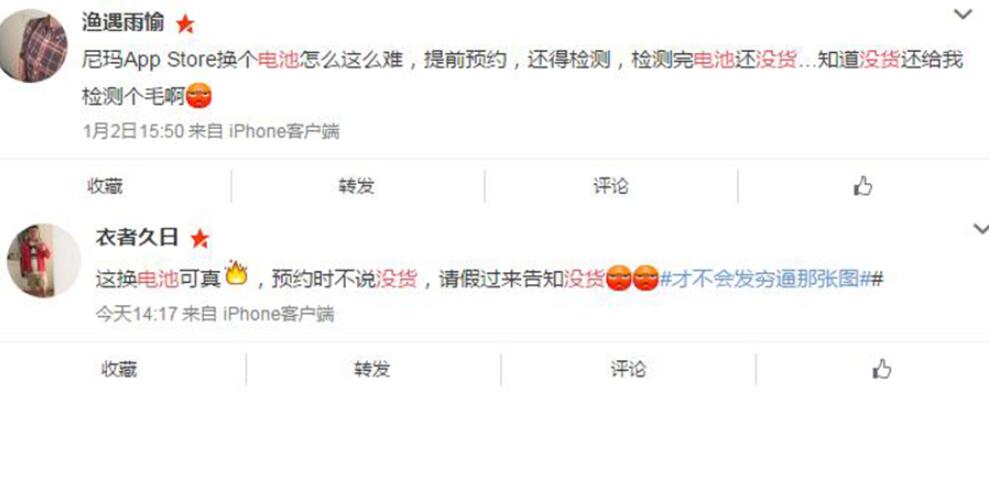Screen dimensions: 989x501
Task: Repost the second post with 转发
Action: (x=372, y=369)
